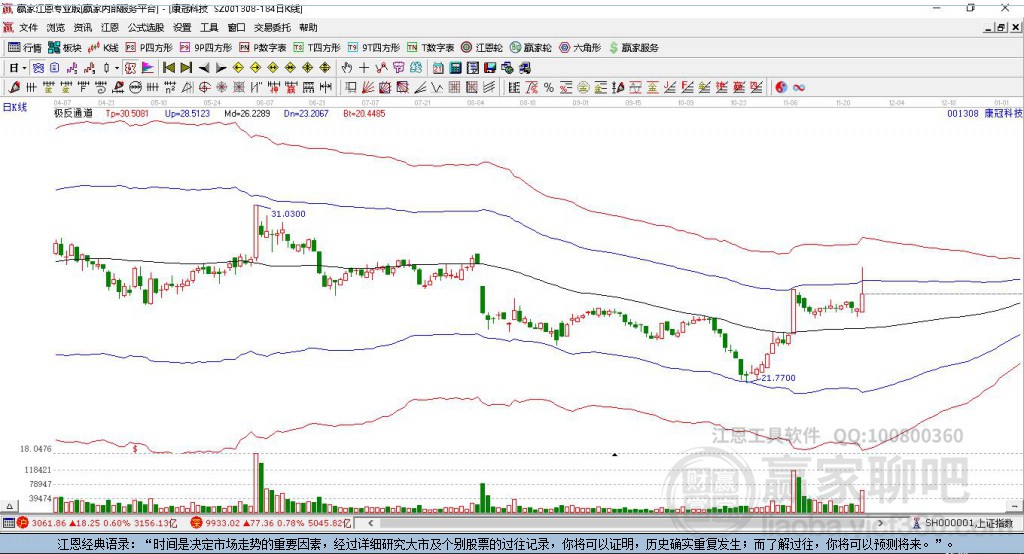This screenshot has width=1024, height=554.
Task: Select the hand pan tool
Action: [347, 68]
